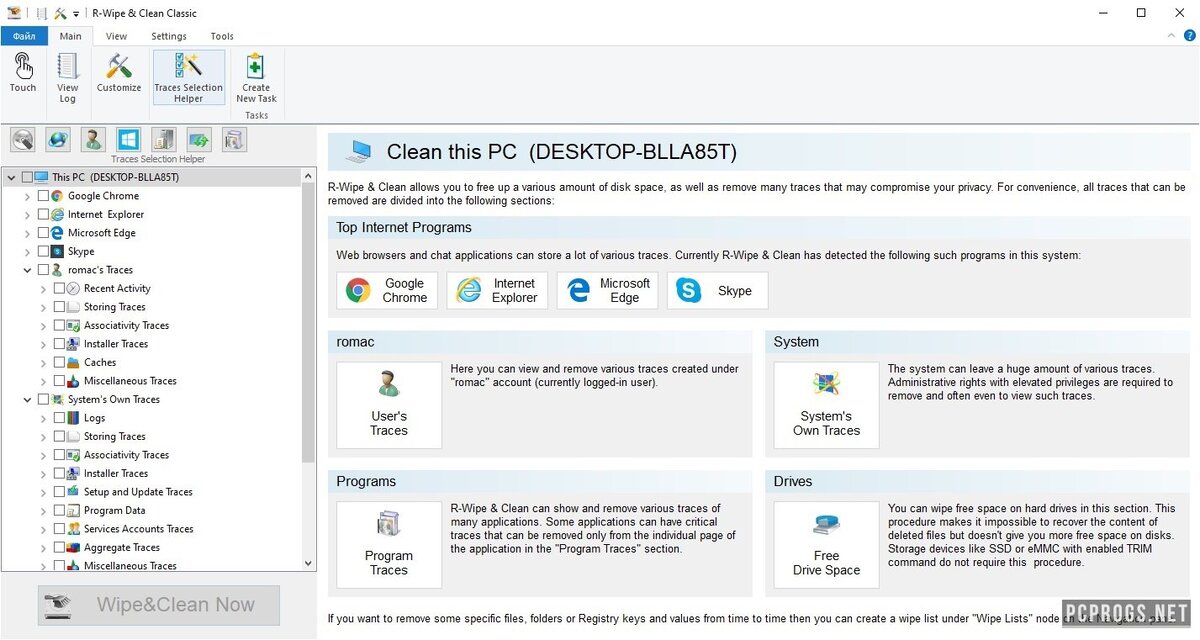The width and height of the screenshot is (1200, 640).
Task: Check the Google Chrome tree checkbox
Action: tap(43, 196)
